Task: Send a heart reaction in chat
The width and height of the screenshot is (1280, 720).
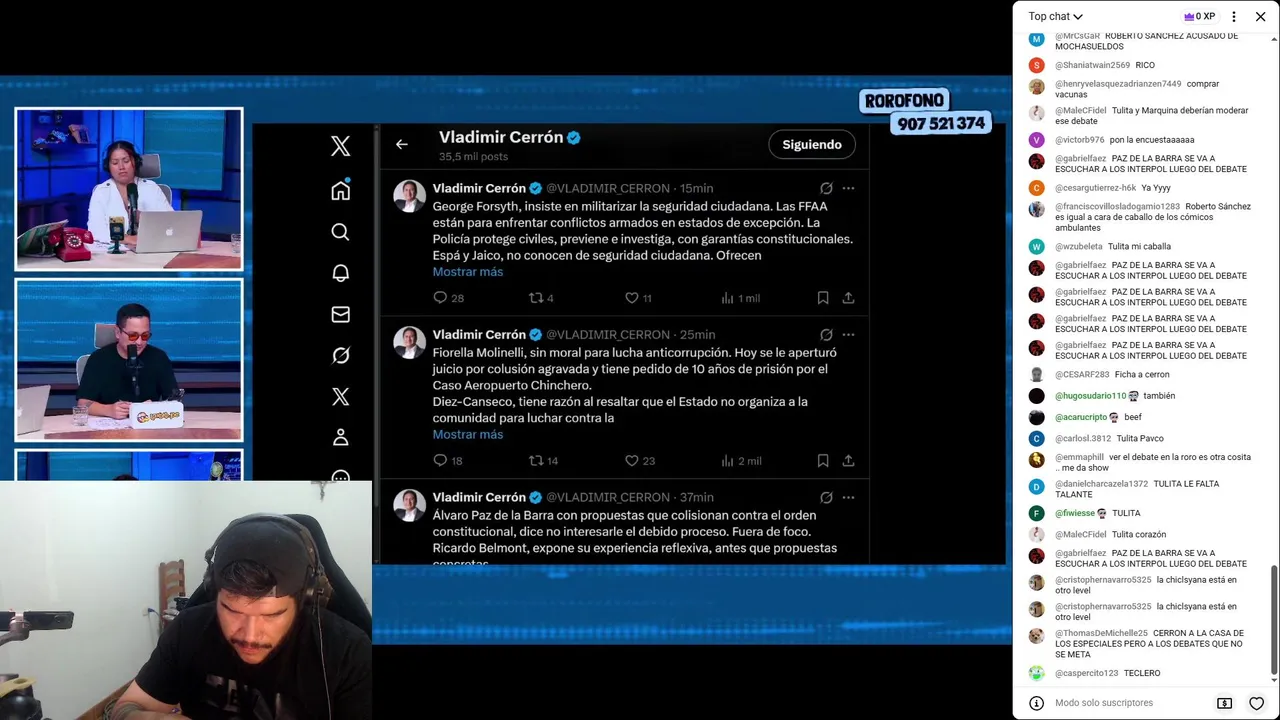Action: [x=1257, y=703]
